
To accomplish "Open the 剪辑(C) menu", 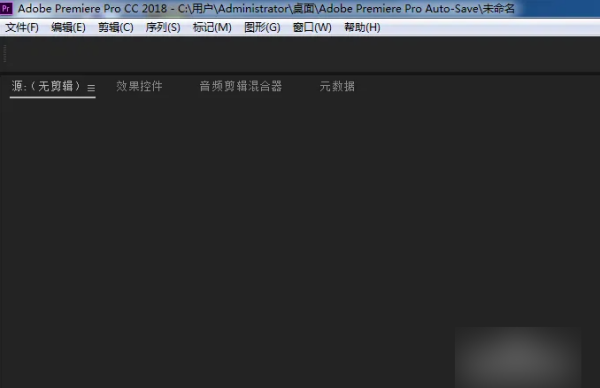I will pyautogui.click(x=116, y=27).
